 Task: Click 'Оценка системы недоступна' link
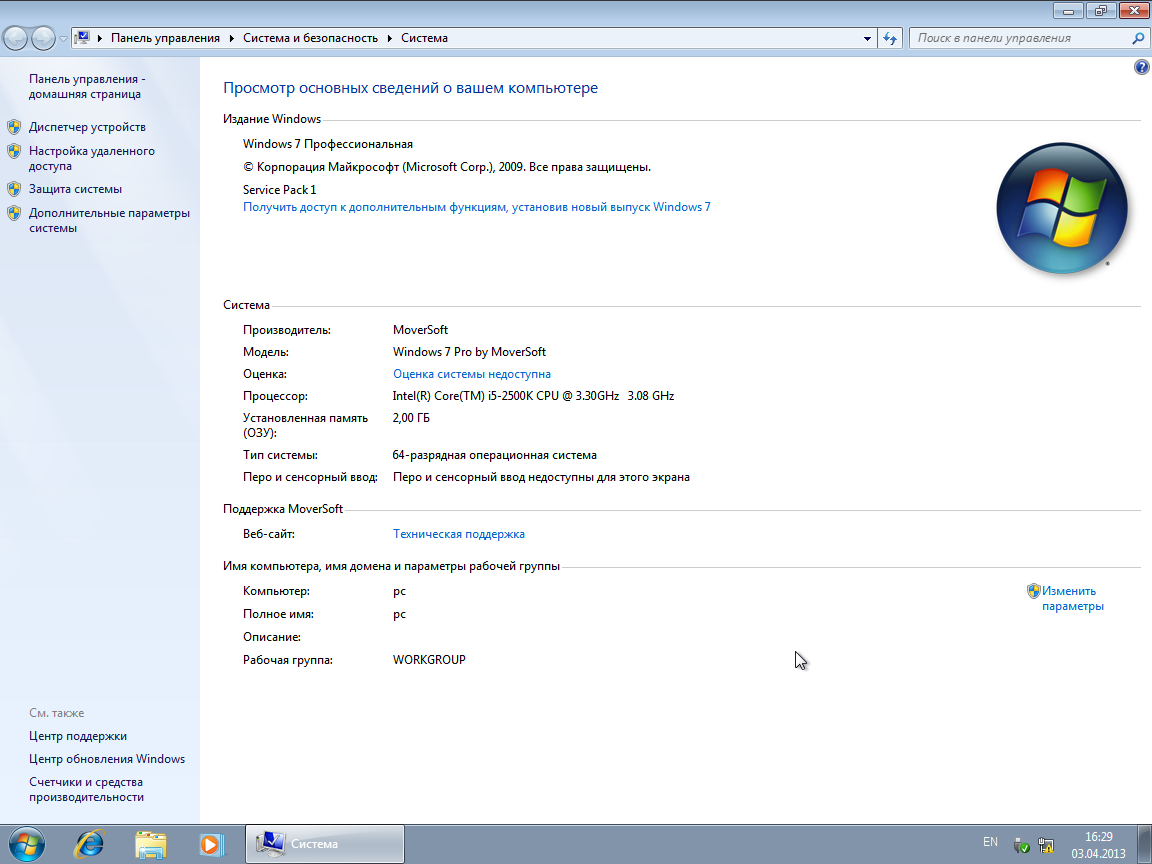click(472, 374)
